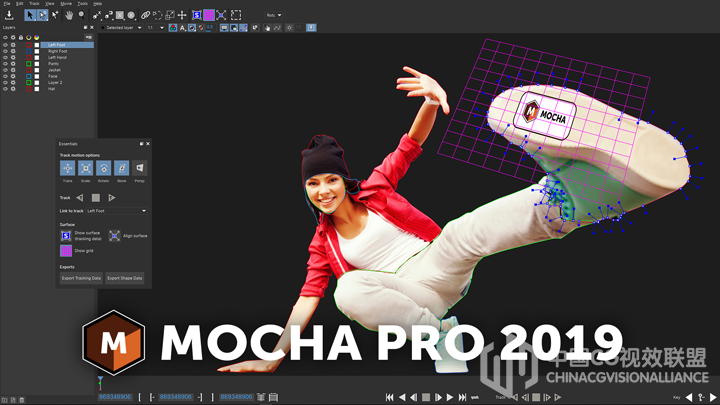Toggle the RGB channels view icon

[173, 28]
